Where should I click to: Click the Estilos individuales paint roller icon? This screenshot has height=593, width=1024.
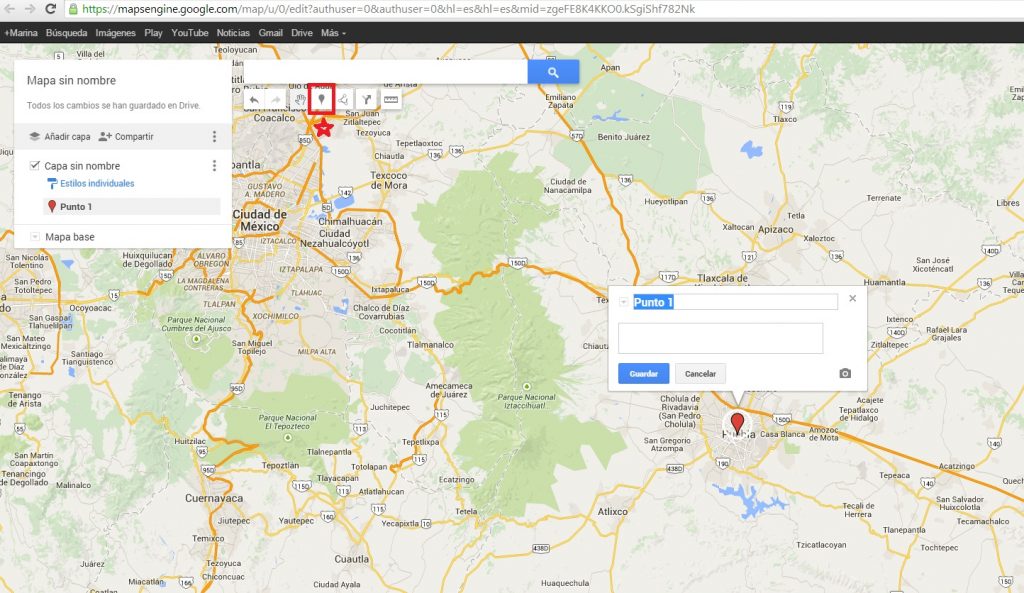point(52,183)
